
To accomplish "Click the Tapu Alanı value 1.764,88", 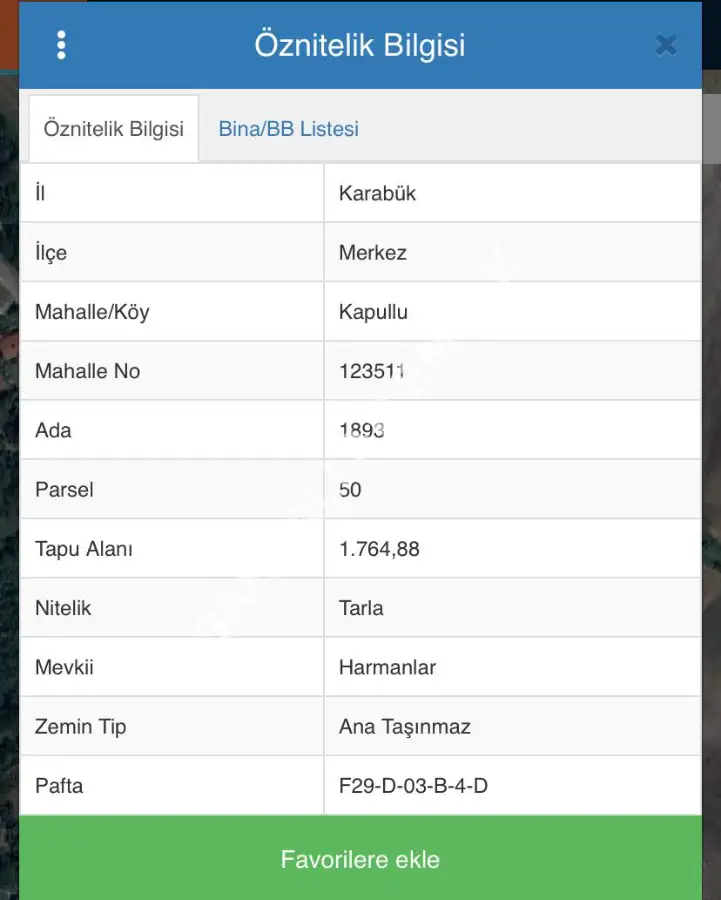I will pyautogui.click(x=379, y=549).
